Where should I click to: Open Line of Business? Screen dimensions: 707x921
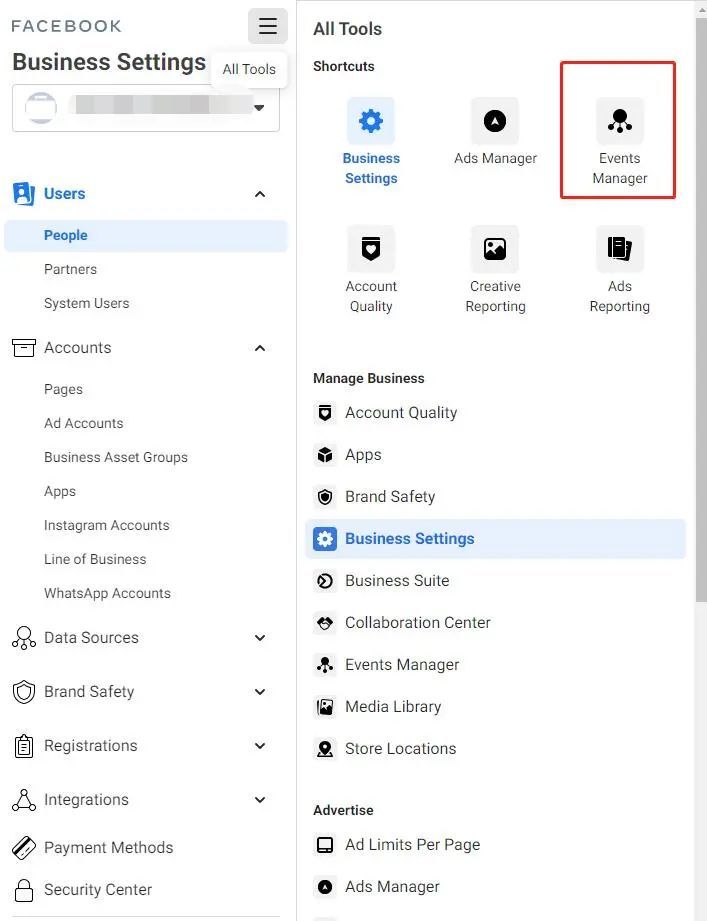[95, 560]
